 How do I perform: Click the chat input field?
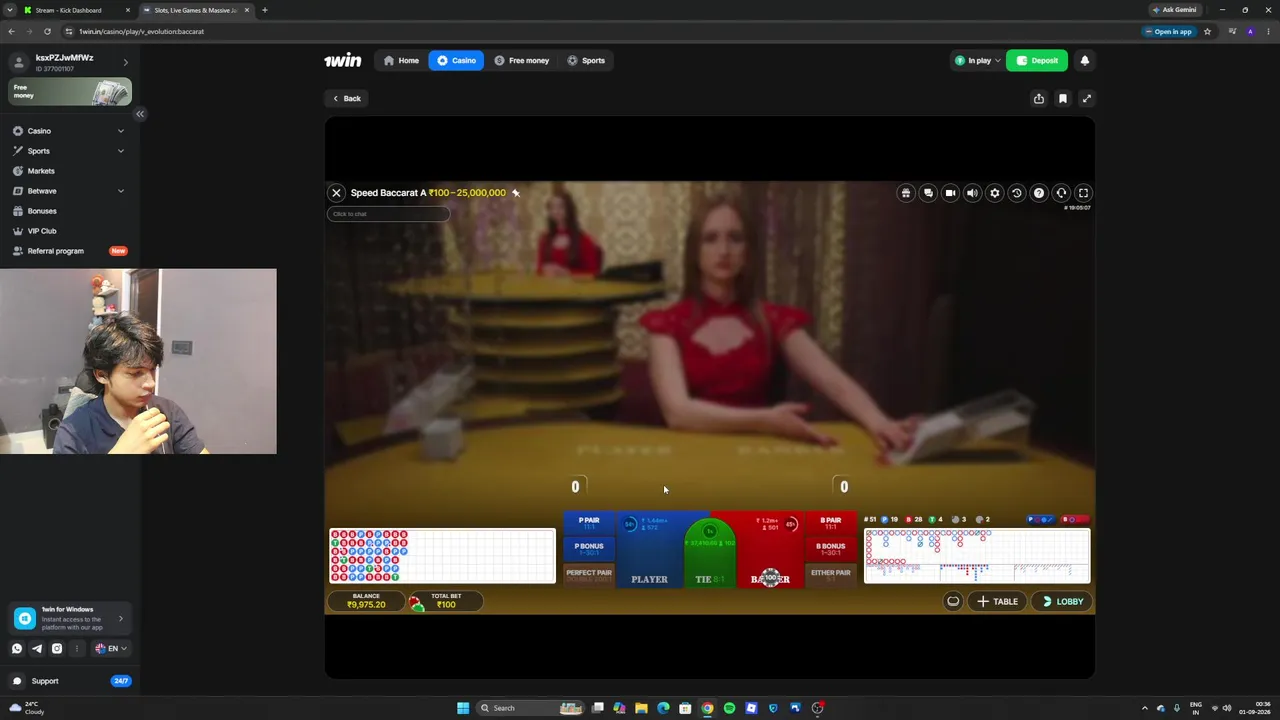tap(388, 214)
